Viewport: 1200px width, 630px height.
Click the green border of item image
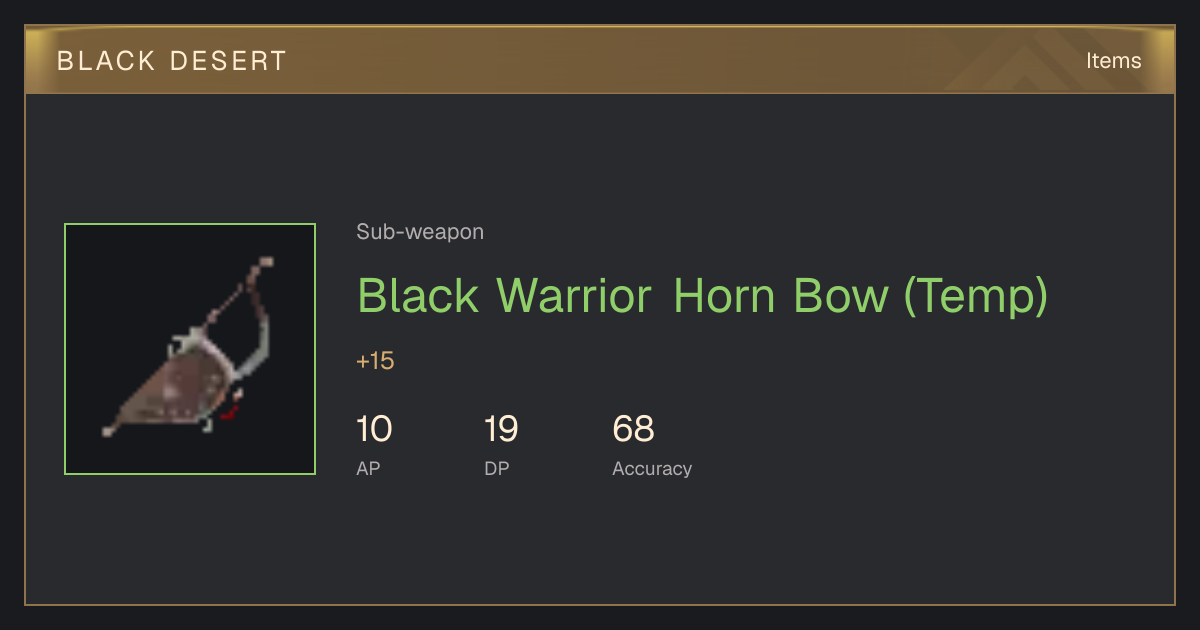(190, 224)
